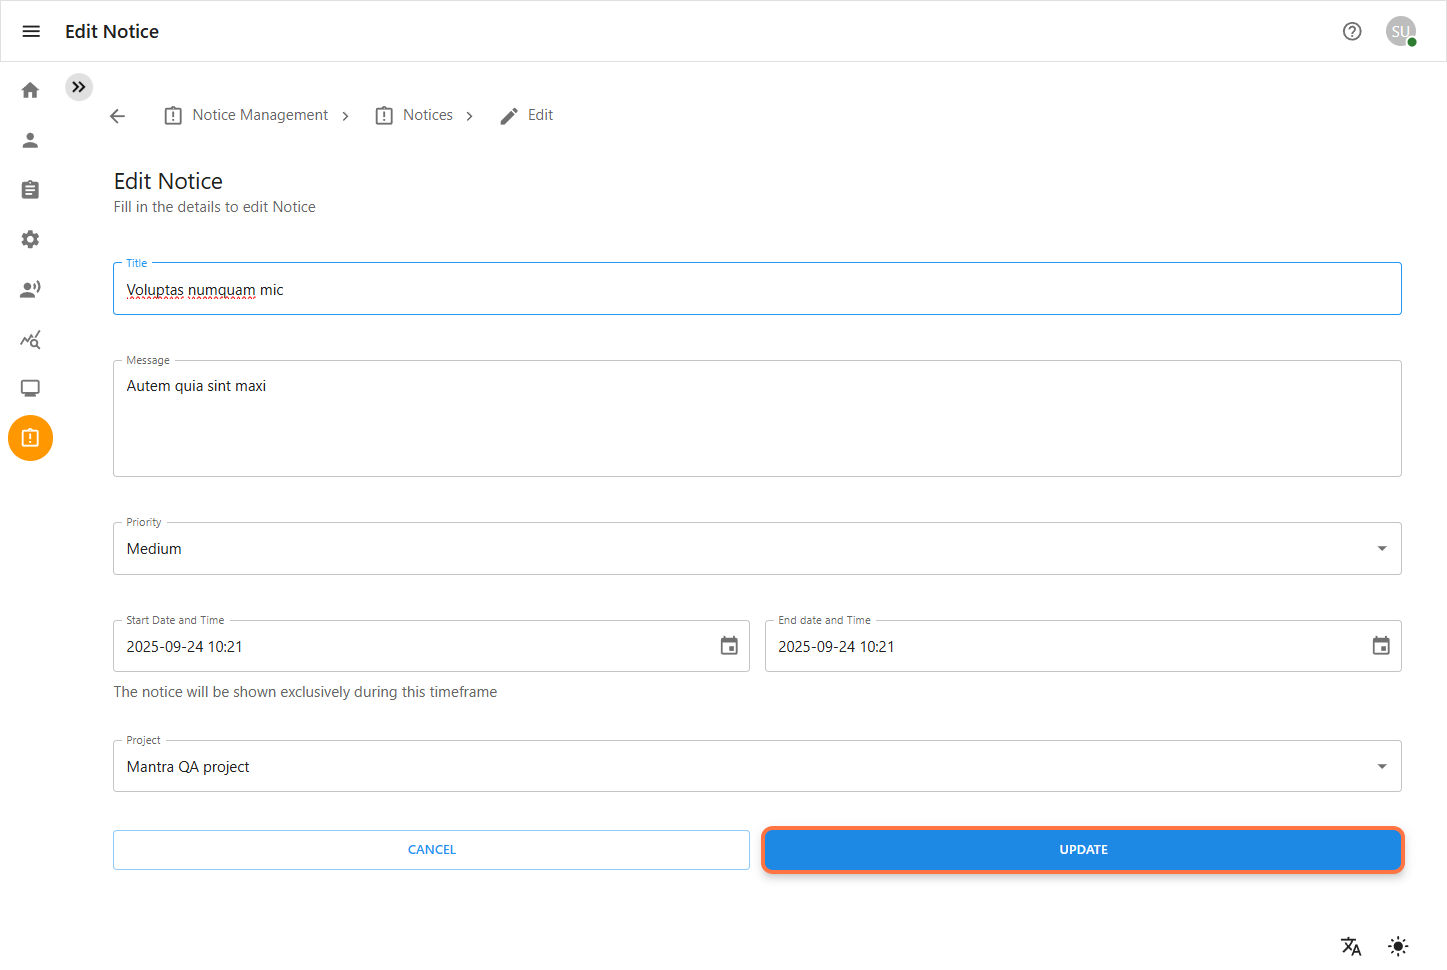Open the Notices breadcrumb link
Image resolution: width=1447 pixels, height=970 pixels.
[427, 115]
